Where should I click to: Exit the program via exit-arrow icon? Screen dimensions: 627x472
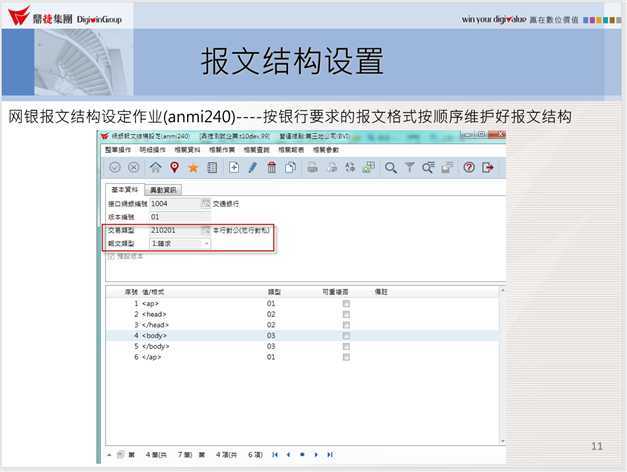tap(488, 167)
